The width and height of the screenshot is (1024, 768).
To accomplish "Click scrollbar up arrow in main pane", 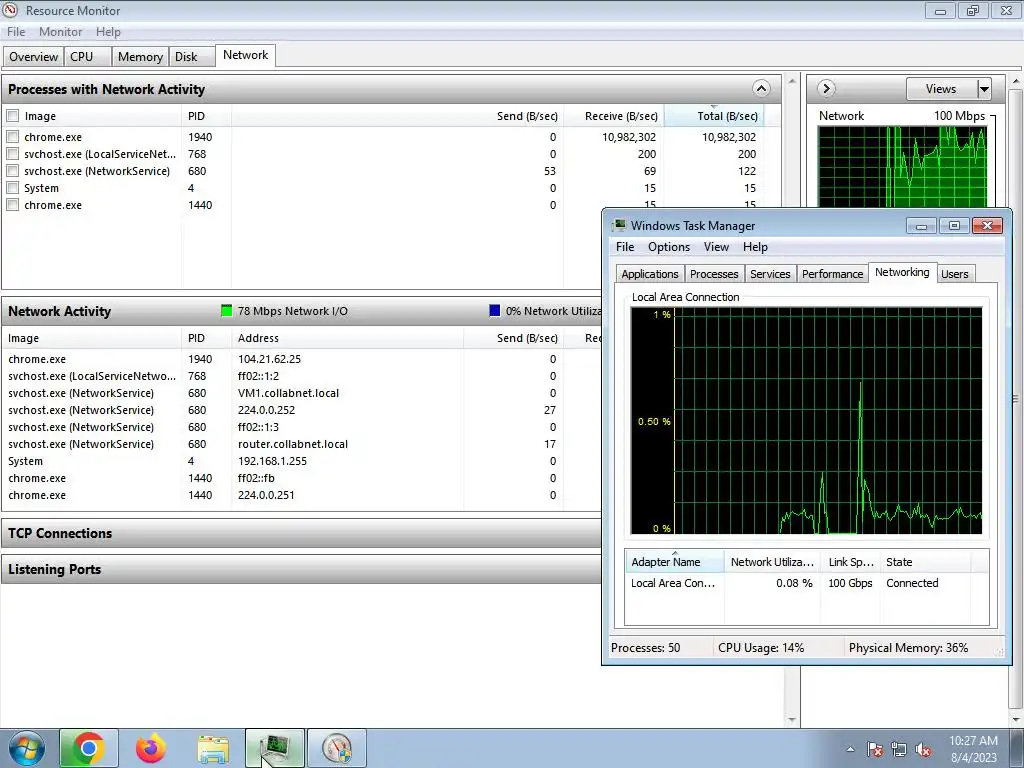I will tap(792, 81).
